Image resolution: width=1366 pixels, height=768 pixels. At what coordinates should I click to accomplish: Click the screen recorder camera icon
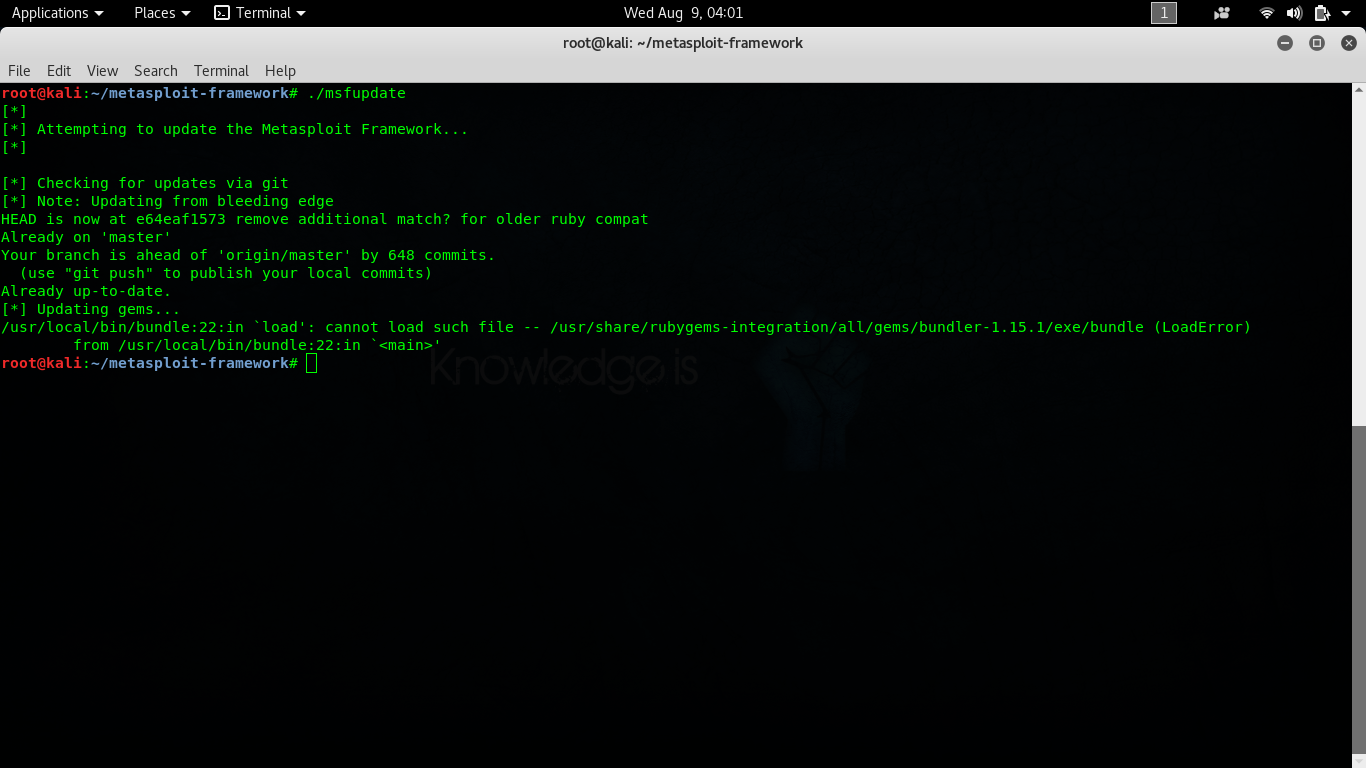click(1221, 13)
